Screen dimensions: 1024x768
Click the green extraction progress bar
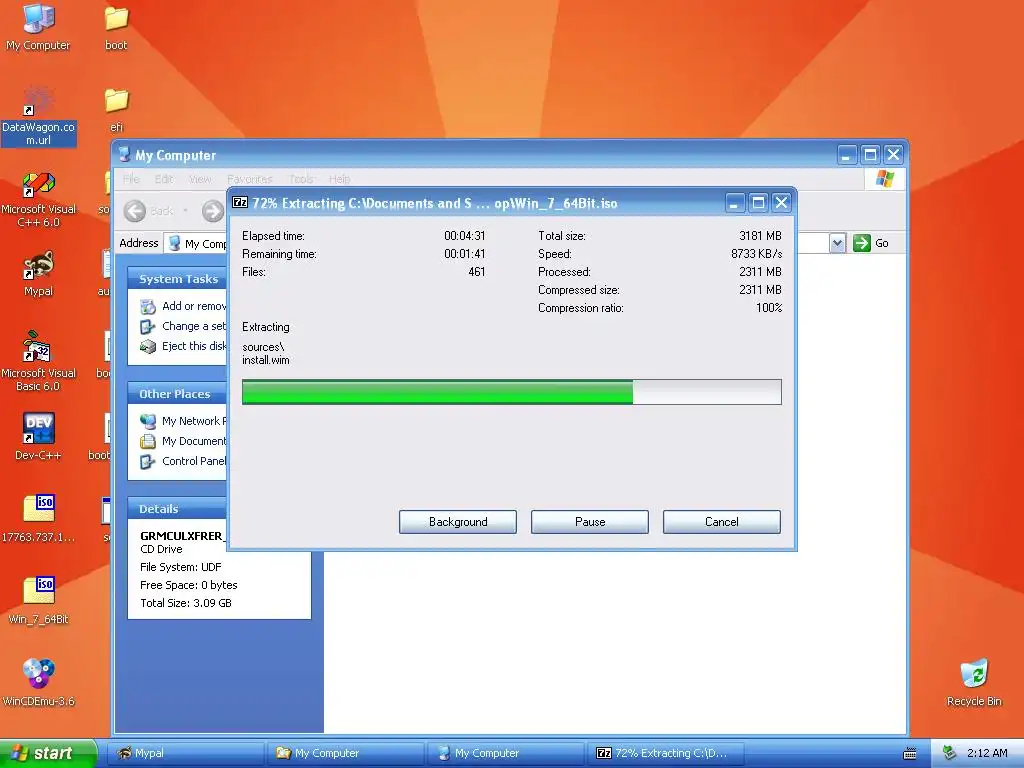coord(511,392)
